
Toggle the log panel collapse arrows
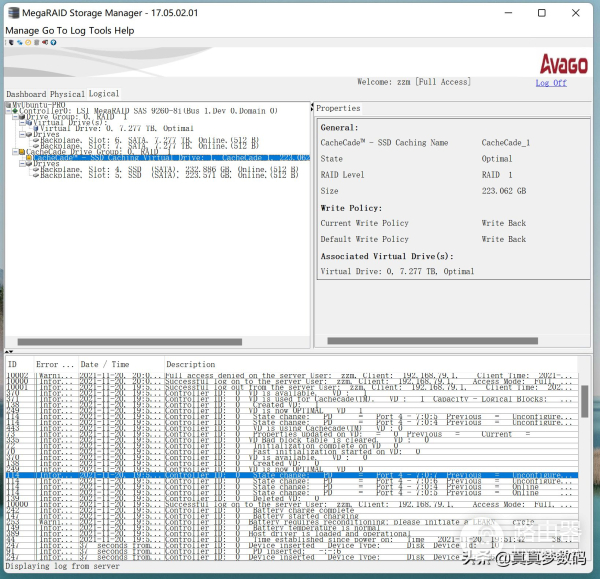pyautogui.click(x=9, y=351)
